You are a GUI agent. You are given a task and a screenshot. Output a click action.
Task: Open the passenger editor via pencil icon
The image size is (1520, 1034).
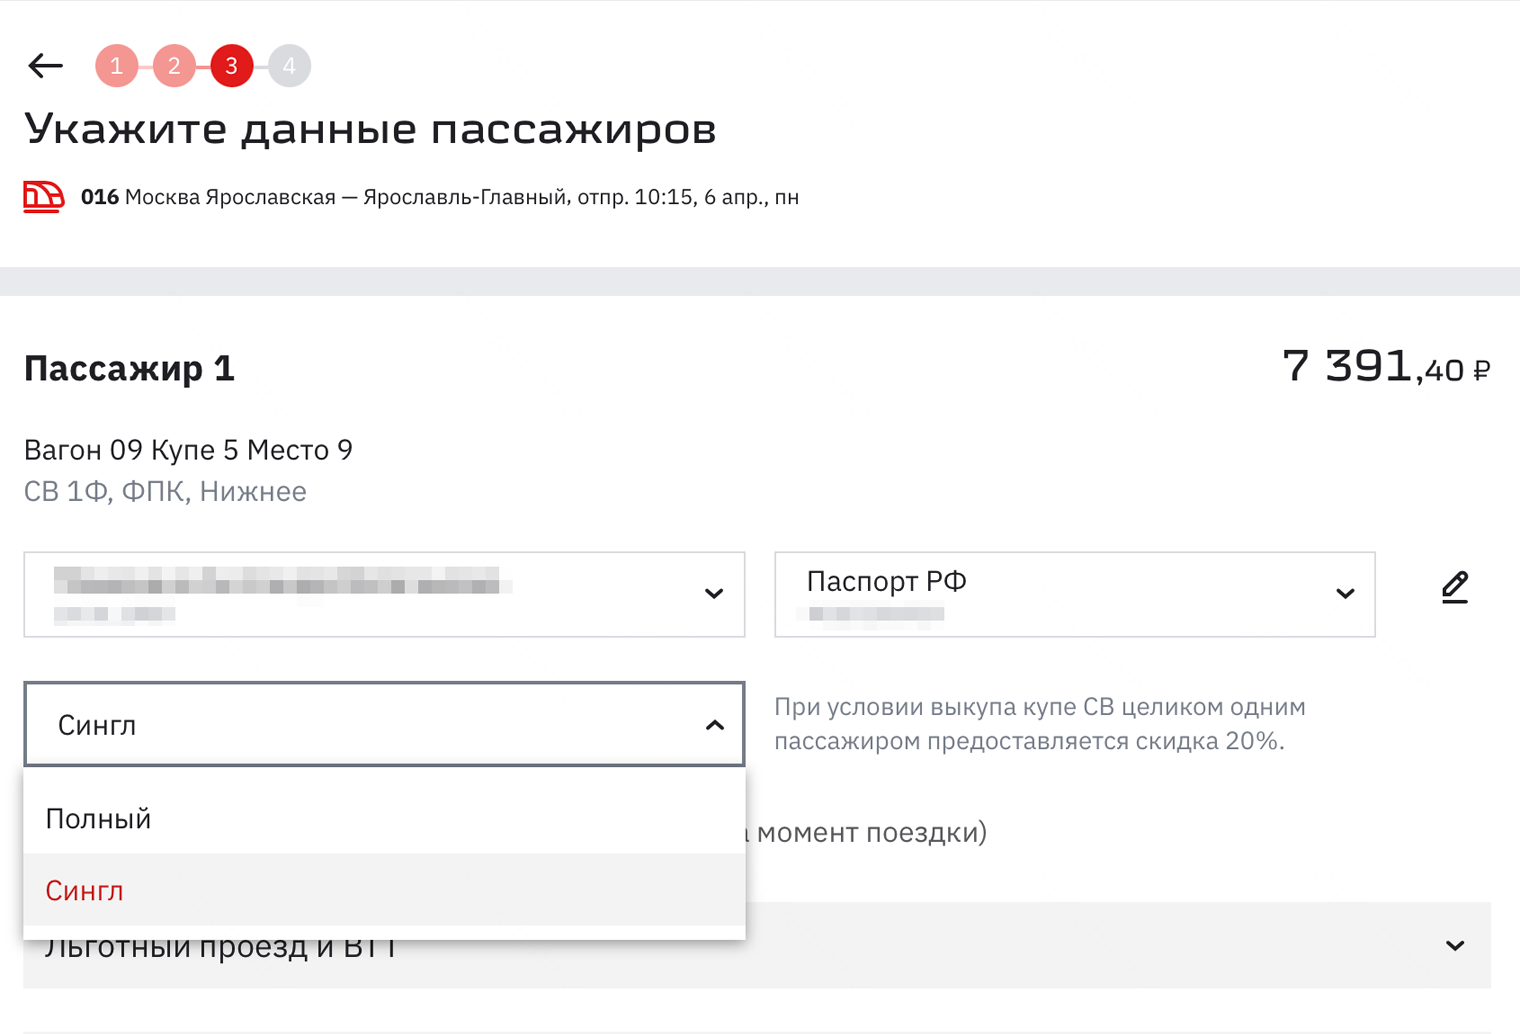pos(1455,589)
